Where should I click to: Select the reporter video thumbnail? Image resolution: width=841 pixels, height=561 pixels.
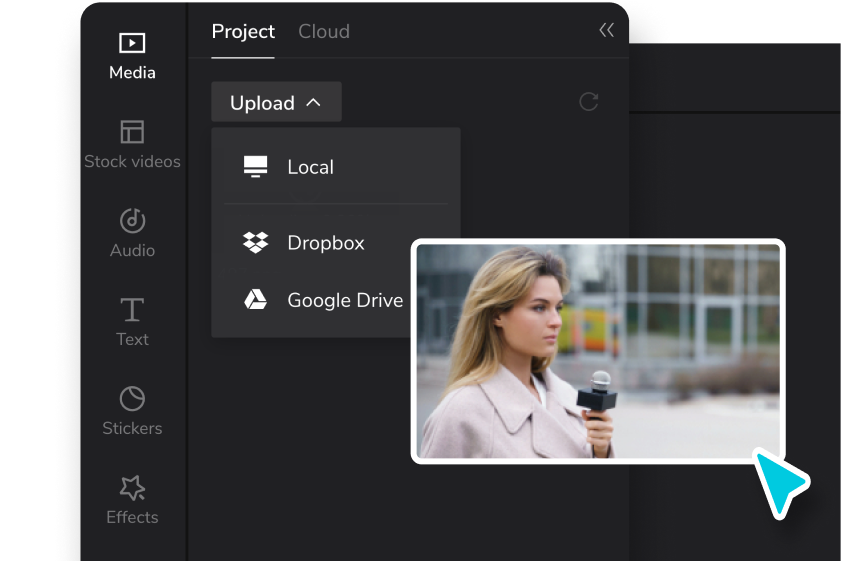point(598,351)
